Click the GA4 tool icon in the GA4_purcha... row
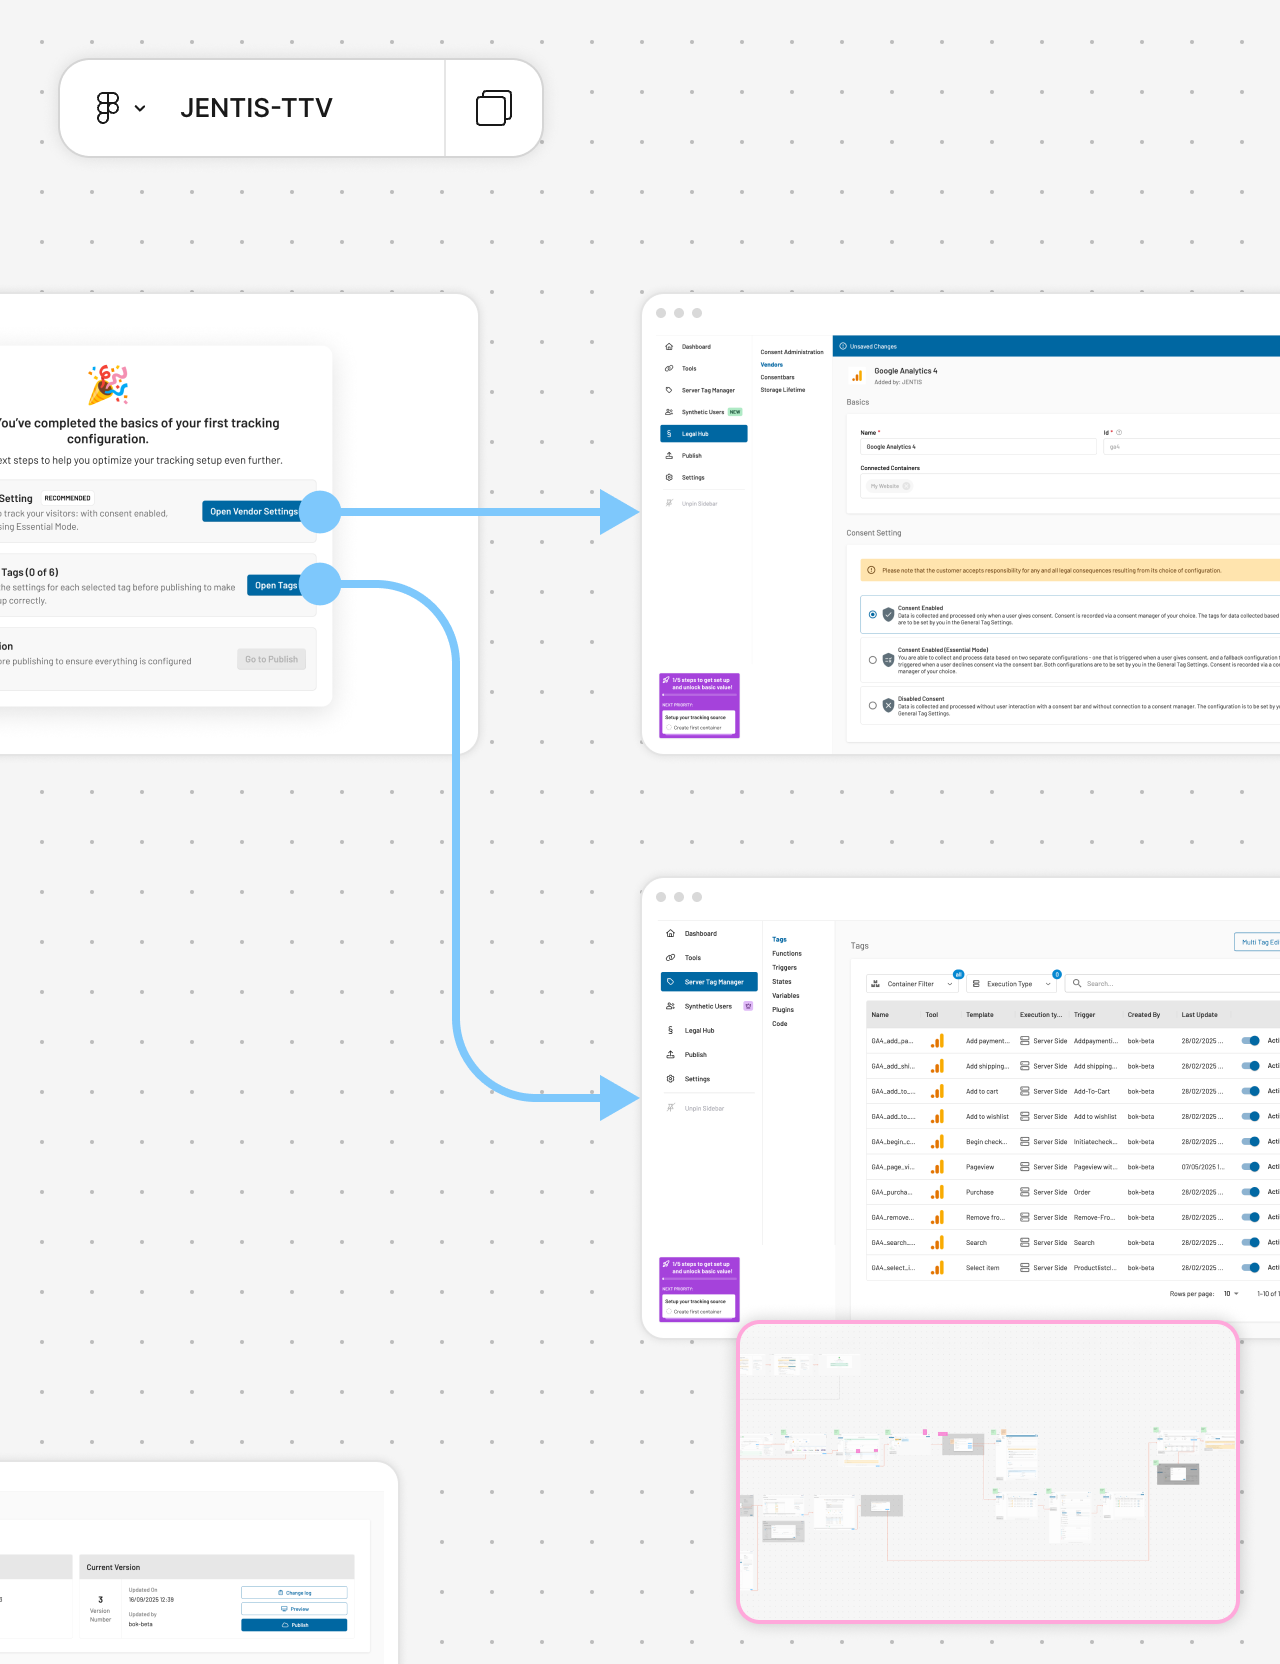 pyautogui.click(x=937, y=1192)
